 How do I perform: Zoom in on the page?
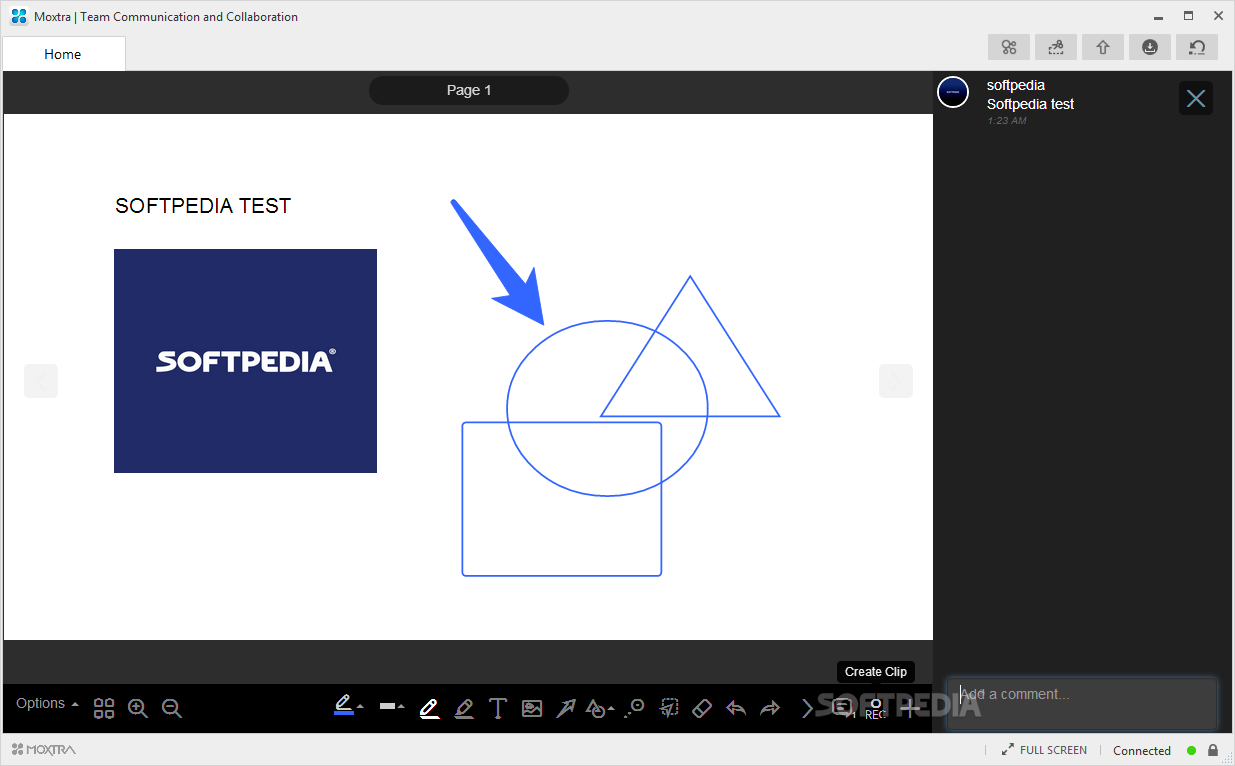tap(138, 708)
